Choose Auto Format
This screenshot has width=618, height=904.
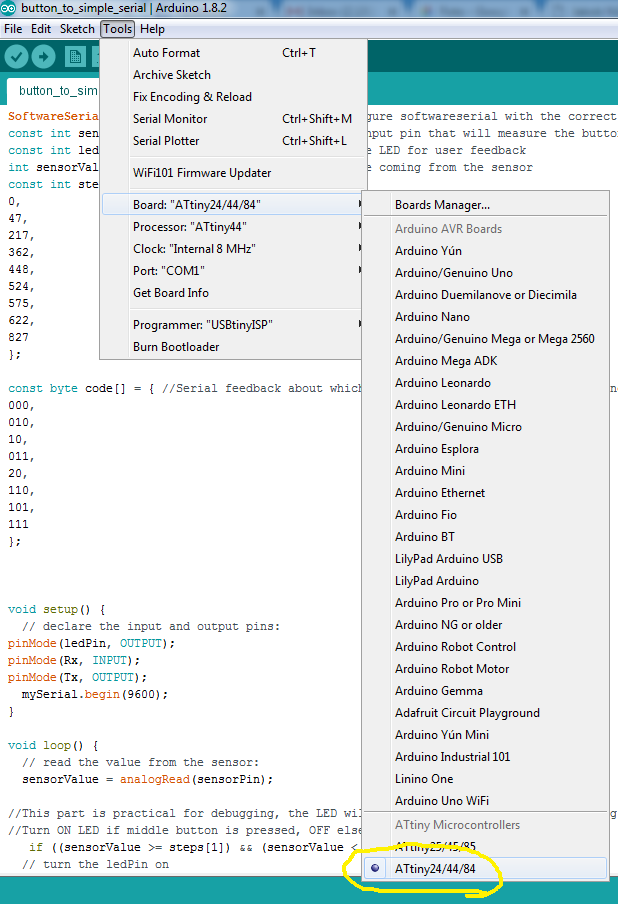(x=231, y=52)
